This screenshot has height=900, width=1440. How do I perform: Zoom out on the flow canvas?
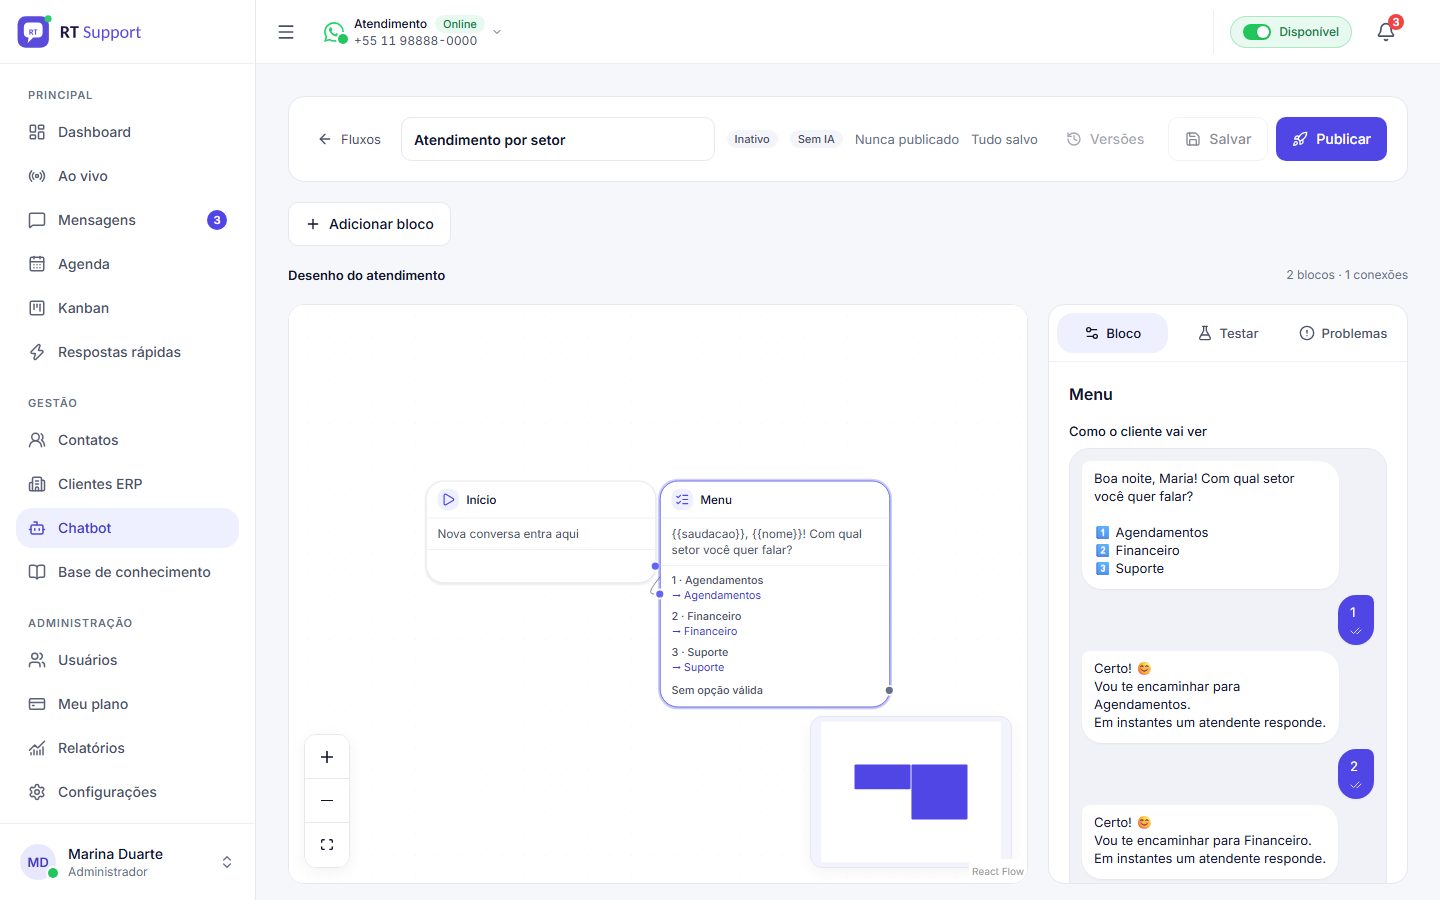click(x=327, y=801)
